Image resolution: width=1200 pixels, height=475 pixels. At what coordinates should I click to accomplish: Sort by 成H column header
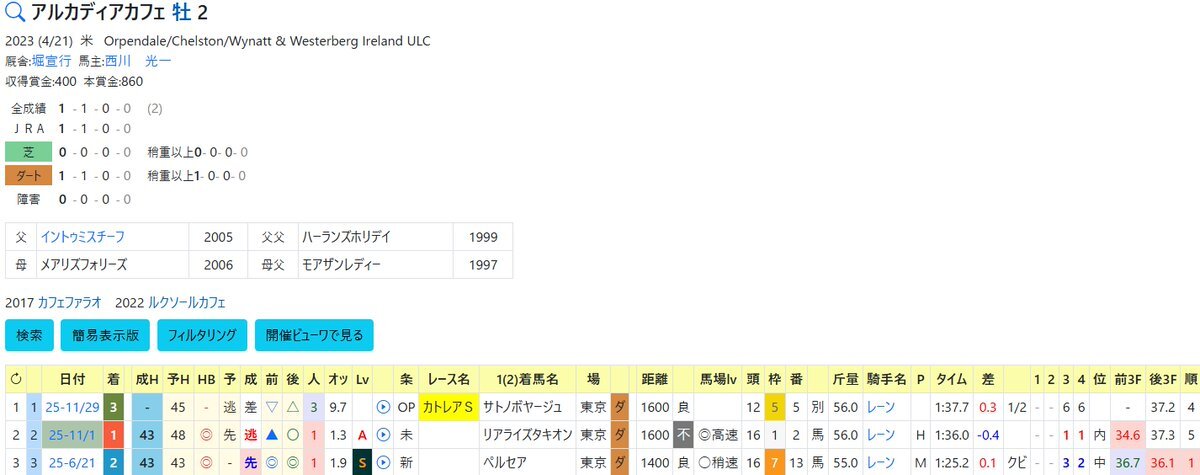[x=146, y=380]
